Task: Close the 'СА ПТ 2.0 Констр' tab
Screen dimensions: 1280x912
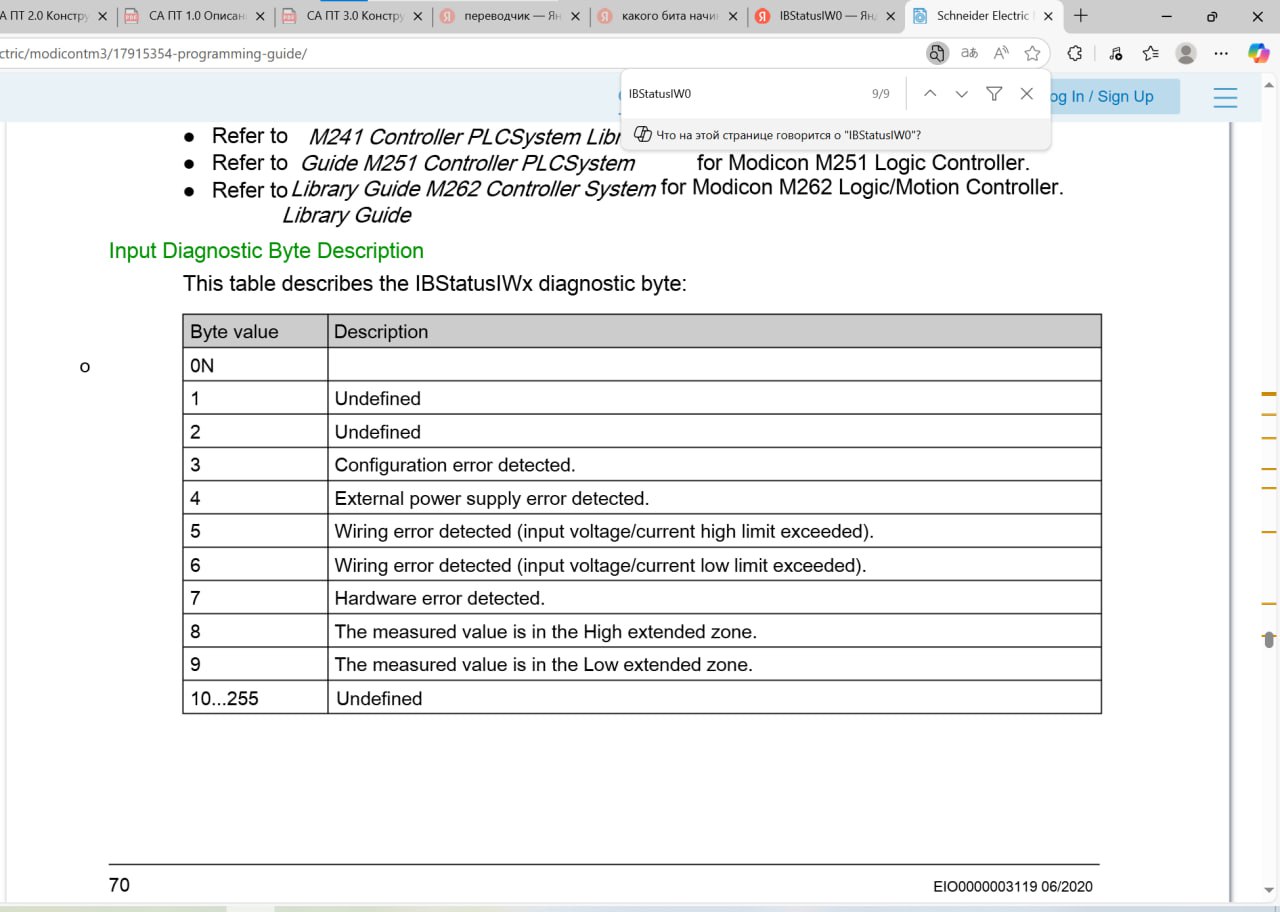Action: pos(102,16)
